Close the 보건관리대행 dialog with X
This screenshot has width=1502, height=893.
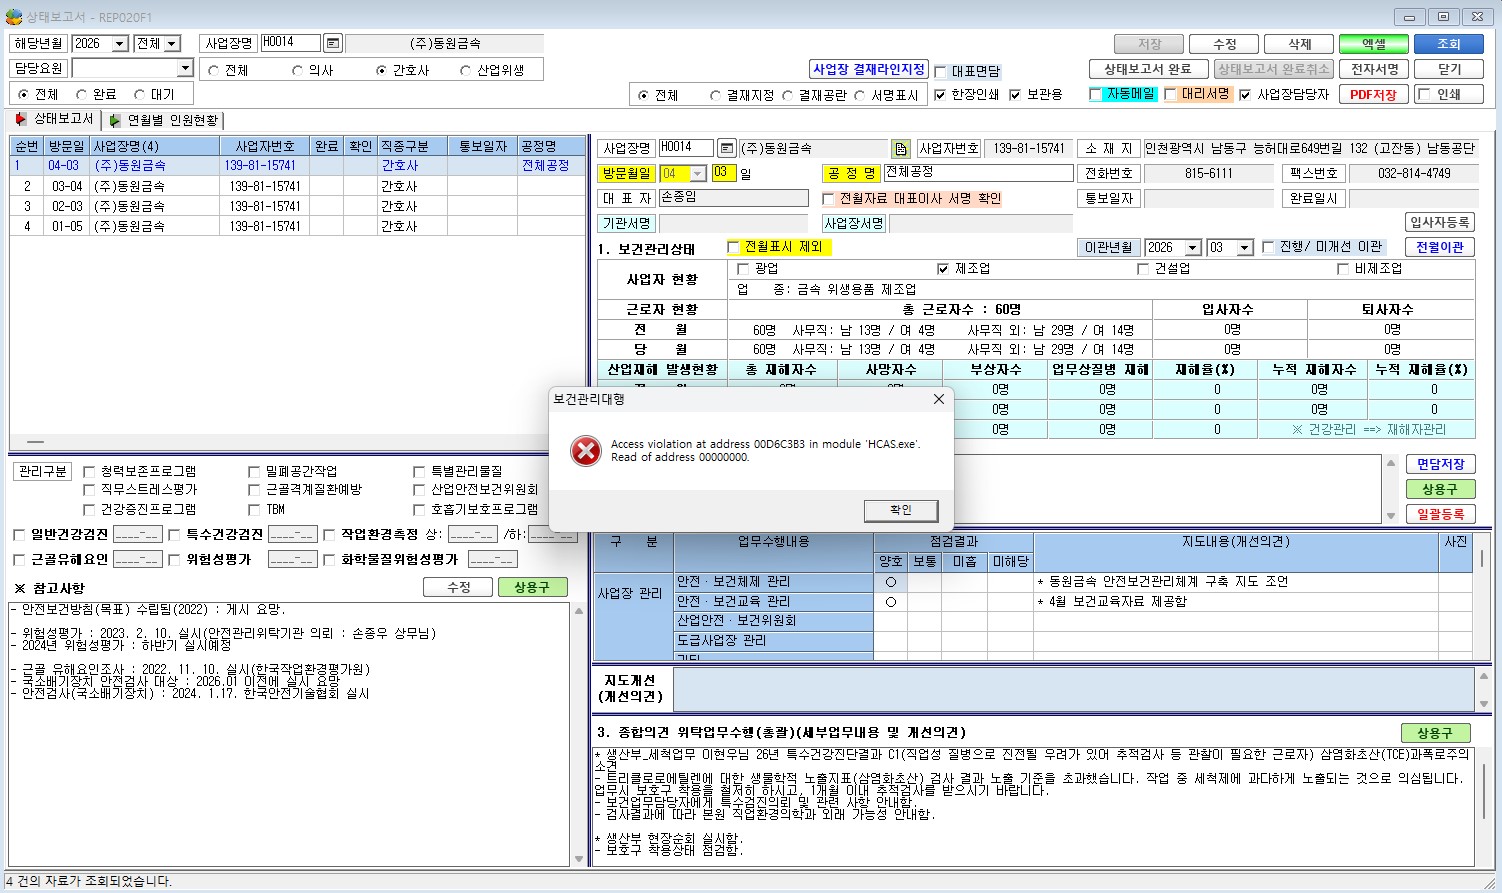(x=938, y=399)
